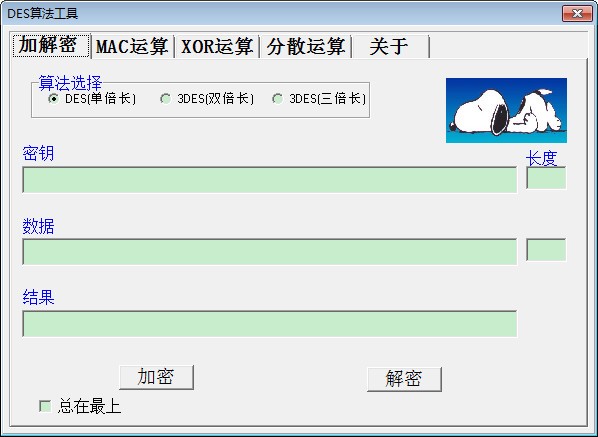Click the 数据 label
The image size is (598, 437).
tap(38, 226)
